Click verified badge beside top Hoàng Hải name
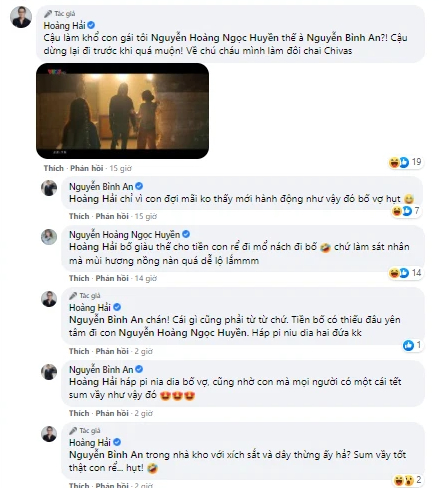Image resolution: width=442 pixels, height=488 pixels. (91, 25)
